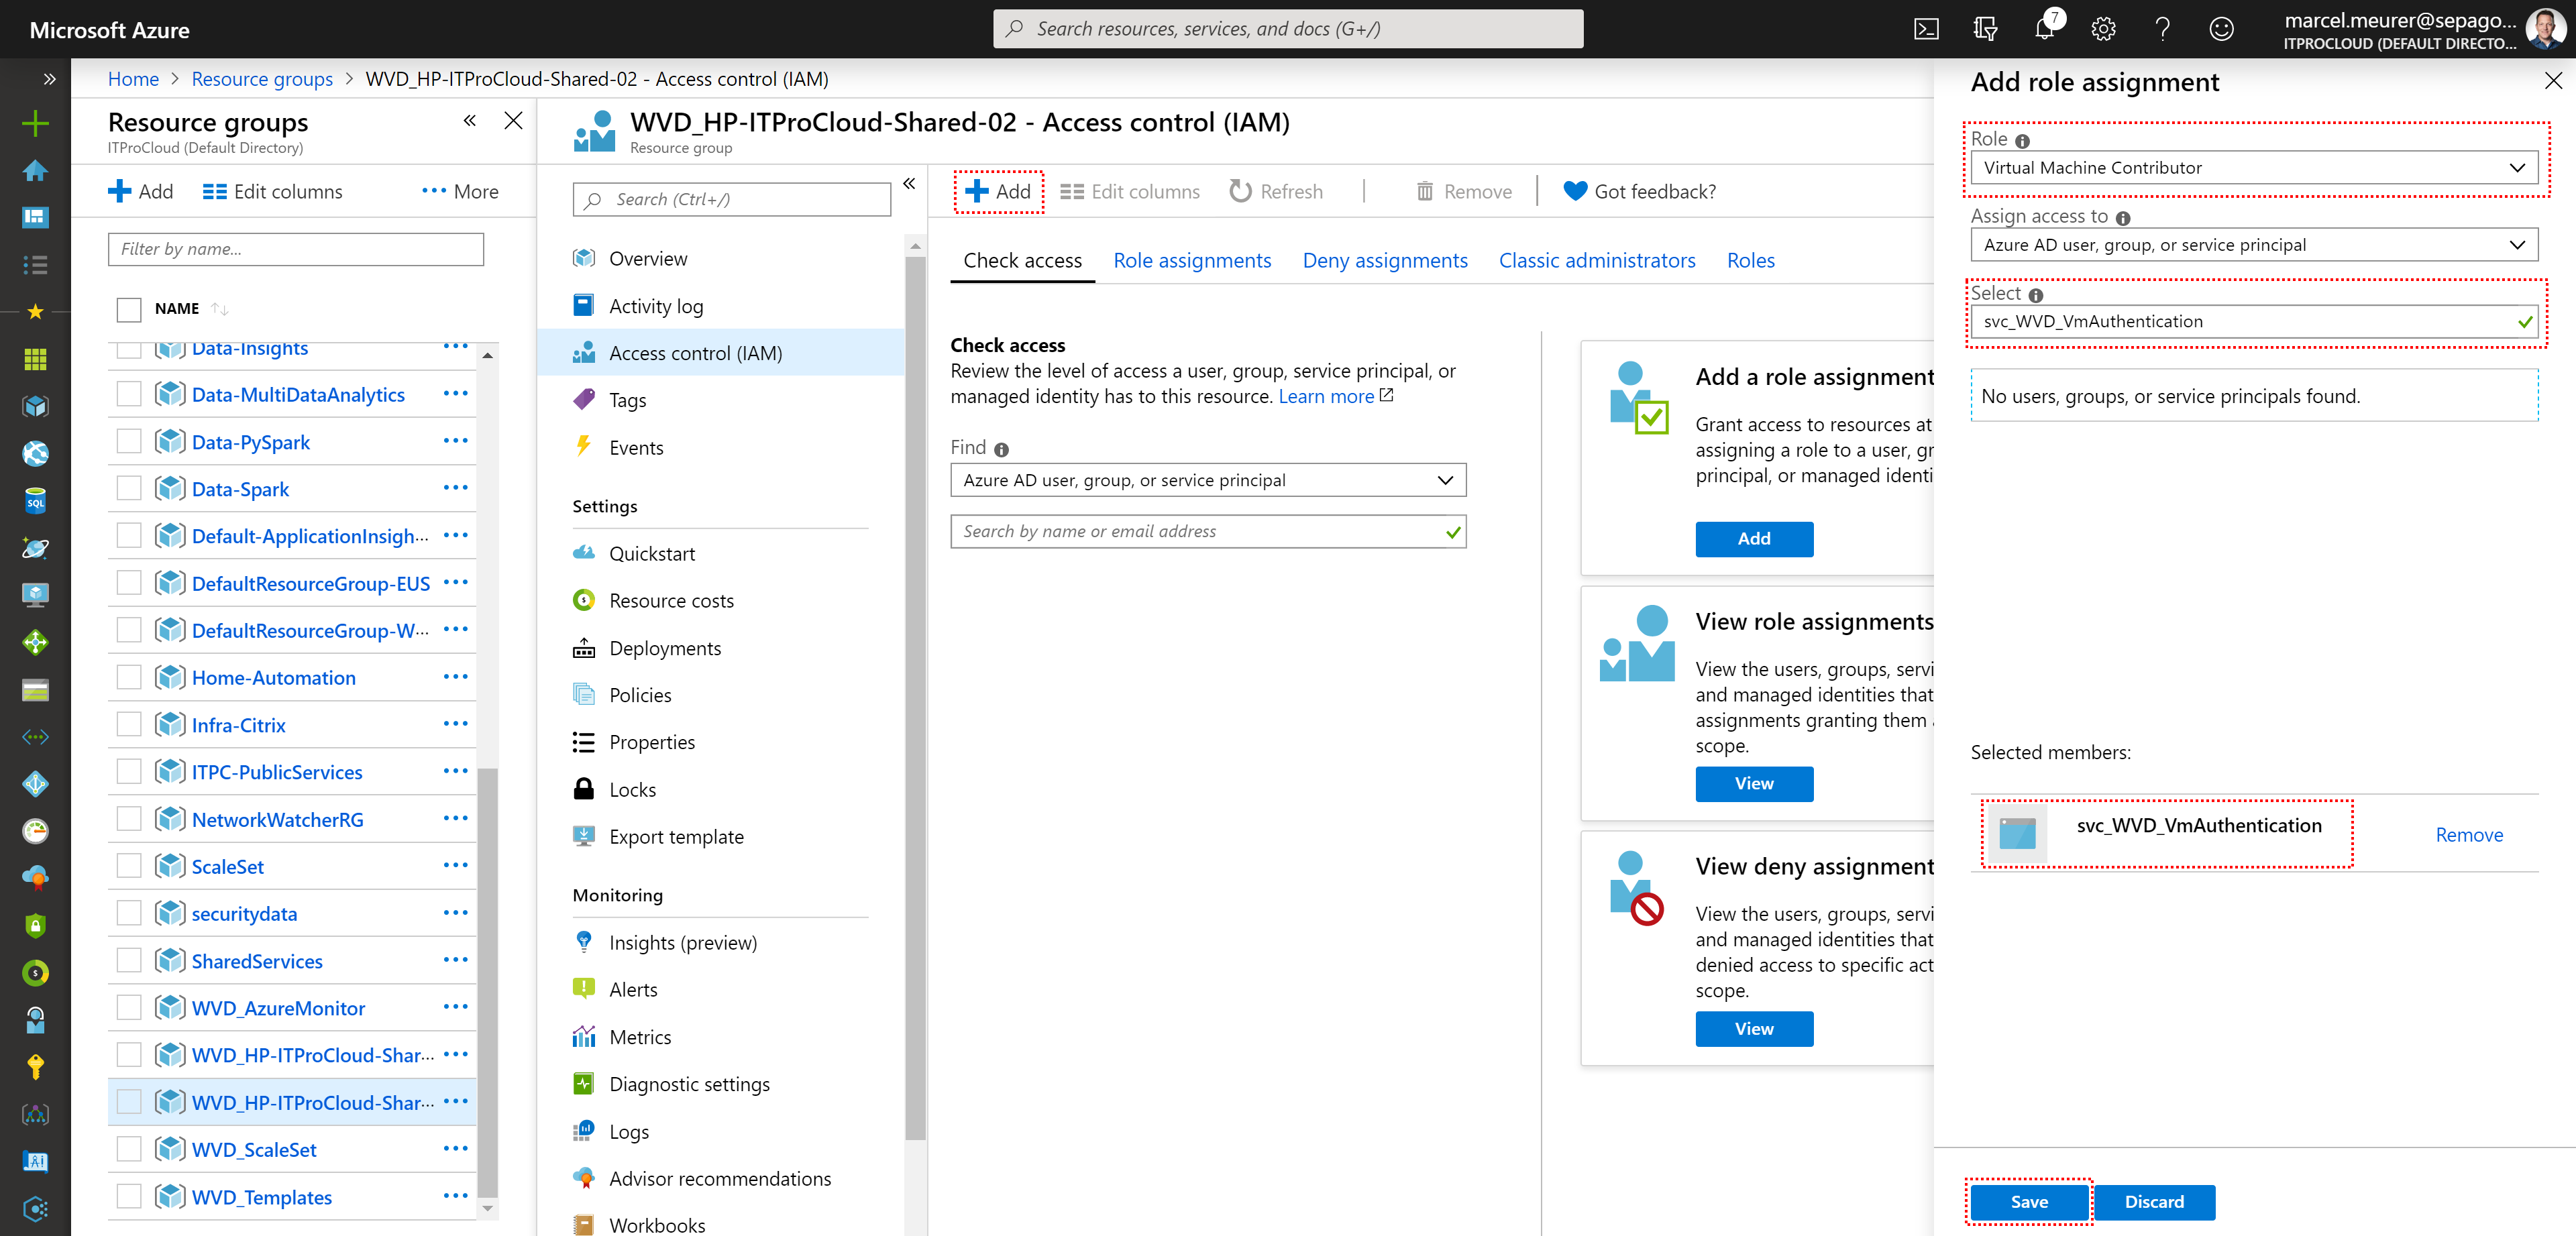Image resolution: width=2576 pixels, height=1236 pixels.
Task: Switch to the Role assignments tab
Action: click(x=1192, y=260)
